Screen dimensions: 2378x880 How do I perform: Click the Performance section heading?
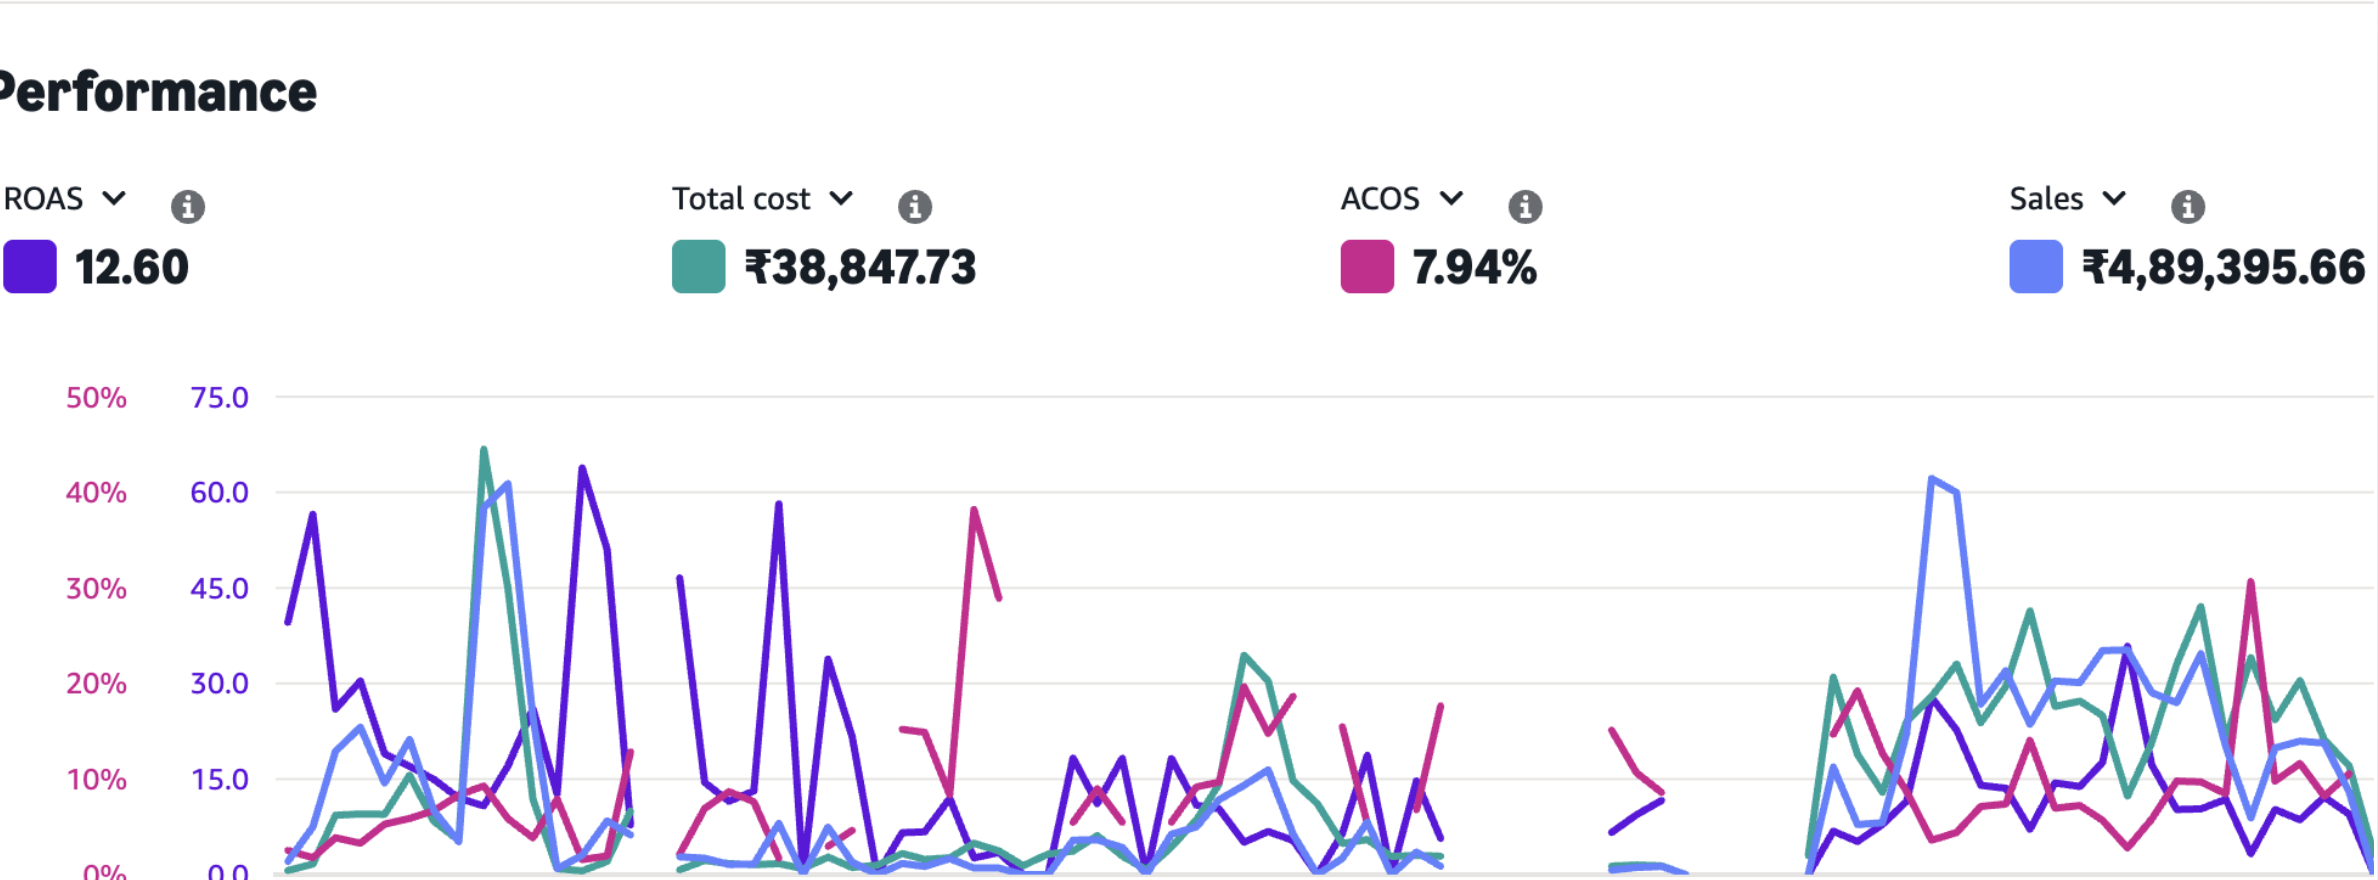point(158,93)
